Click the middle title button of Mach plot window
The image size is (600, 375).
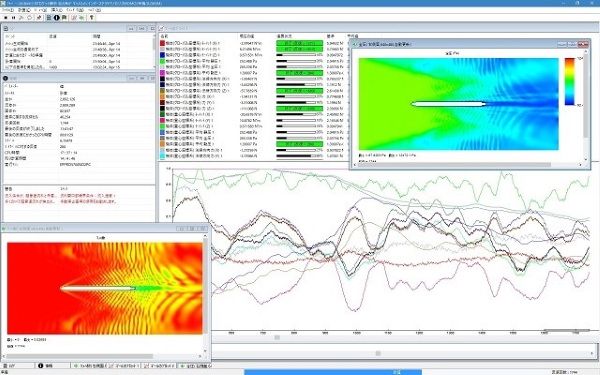pos(192,228)
